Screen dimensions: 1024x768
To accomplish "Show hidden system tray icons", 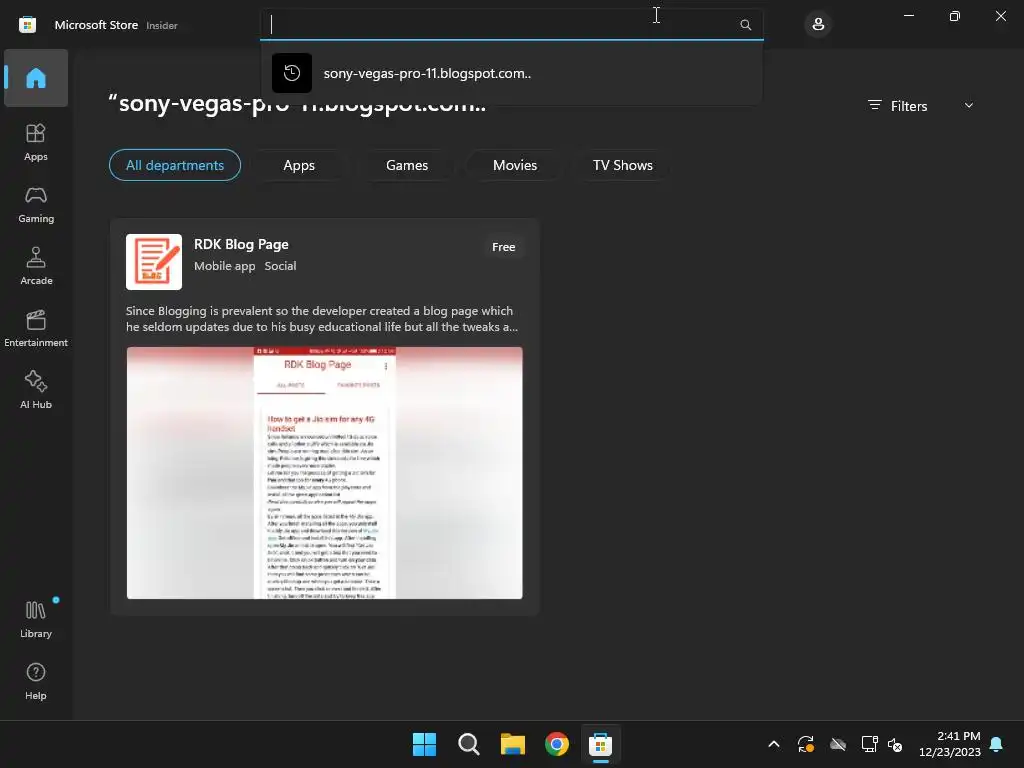I will point(774,744).
